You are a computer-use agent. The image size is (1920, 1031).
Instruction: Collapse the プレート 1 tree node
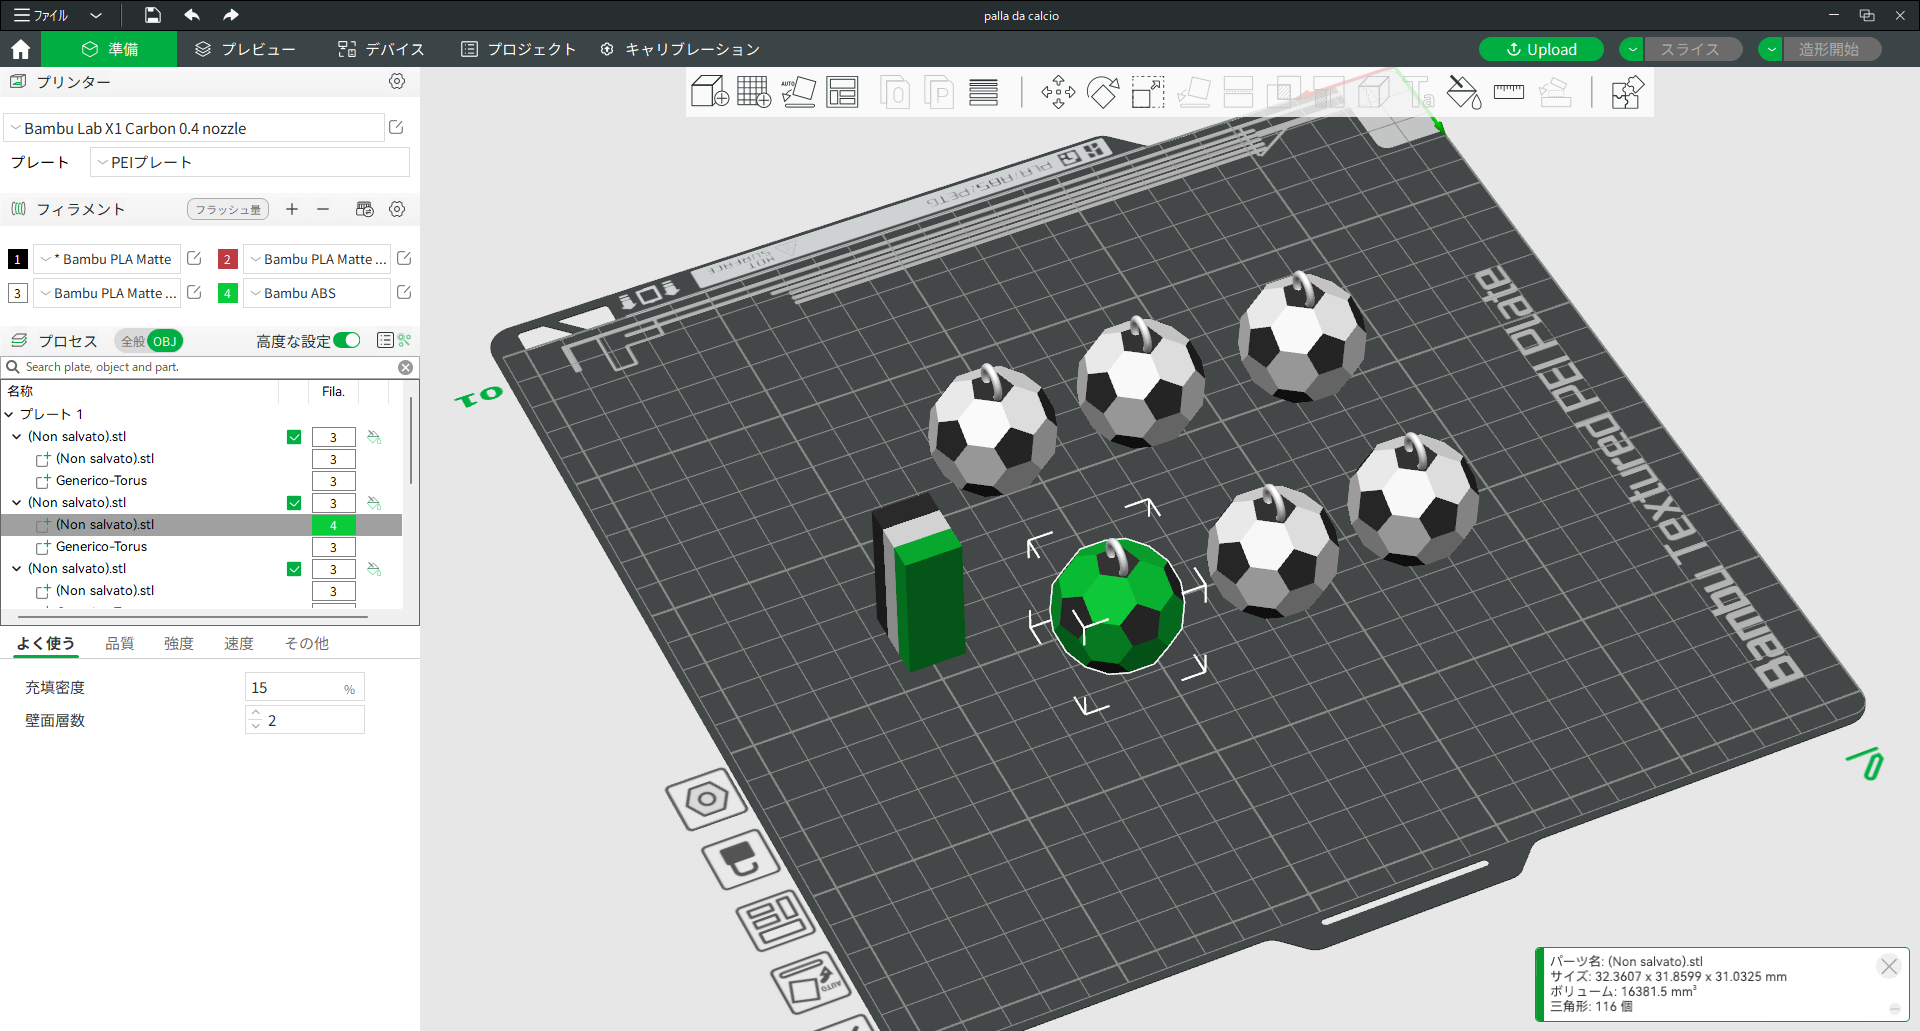(9, 414)
